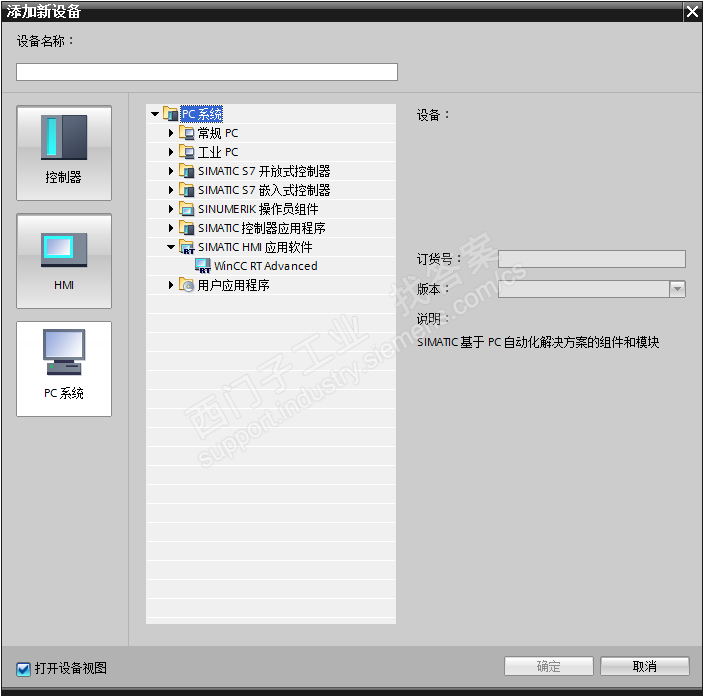Select 工业 PC in the tree
The image size is (704, 697).
point(218,152)
